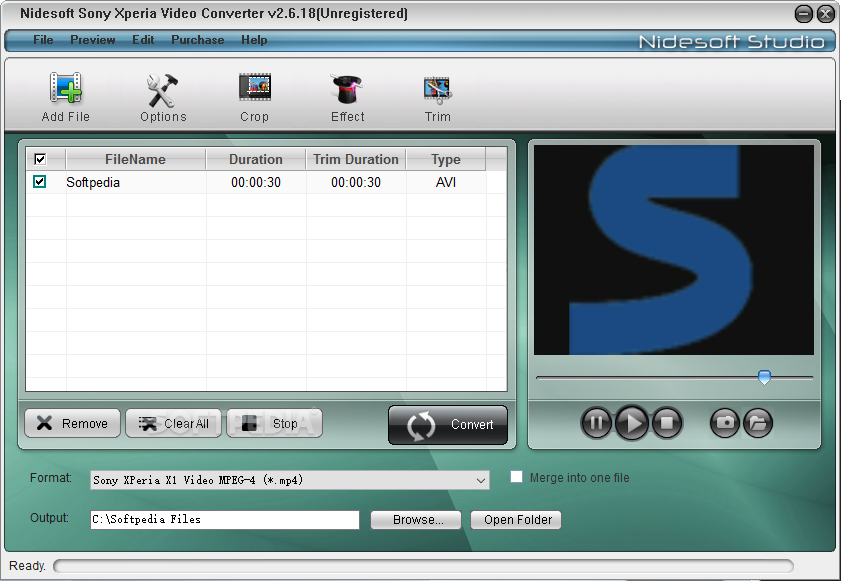Click the Remove button
This screenshot has width=841, height=581.
click(72, 423)
